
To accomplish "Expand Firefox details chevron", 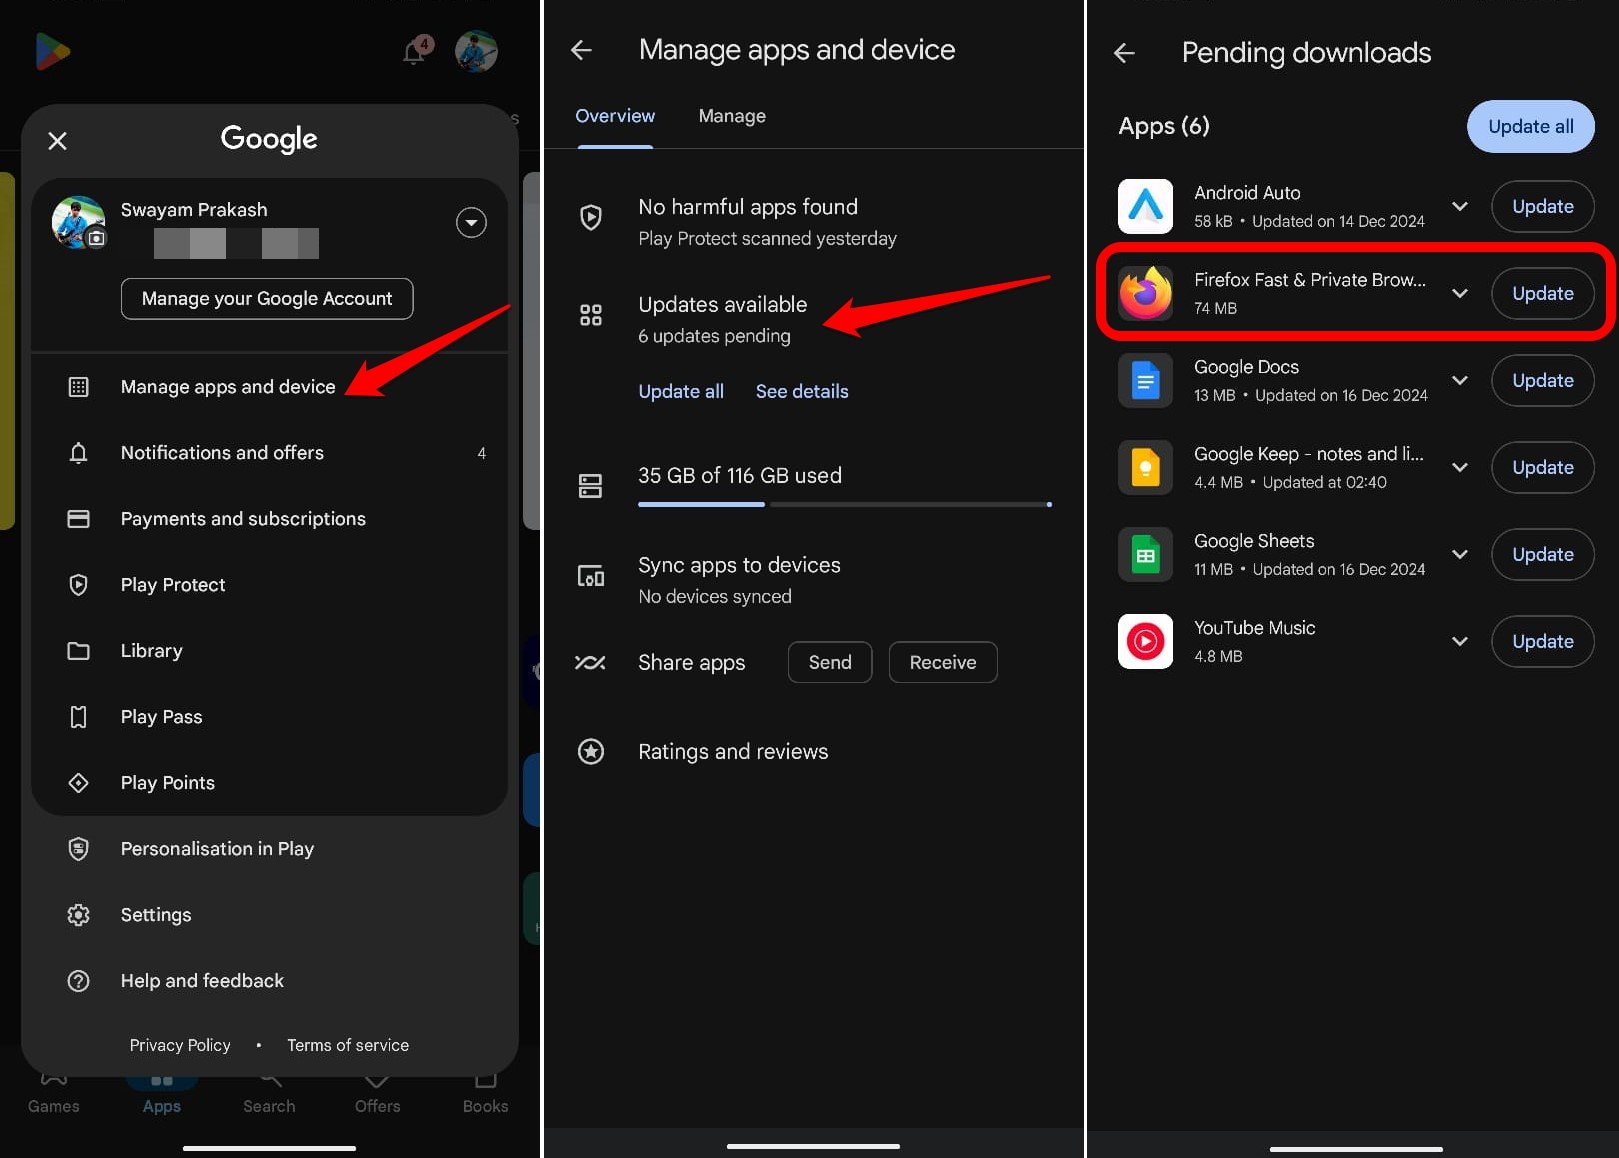I will coord(1460,294).
